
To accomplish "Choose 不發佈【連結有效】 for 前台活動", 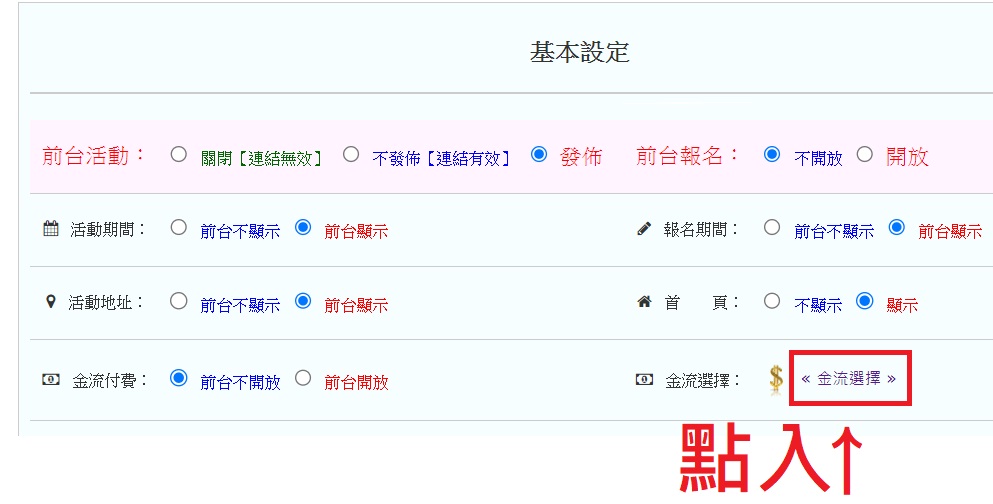I will [351, 155].
